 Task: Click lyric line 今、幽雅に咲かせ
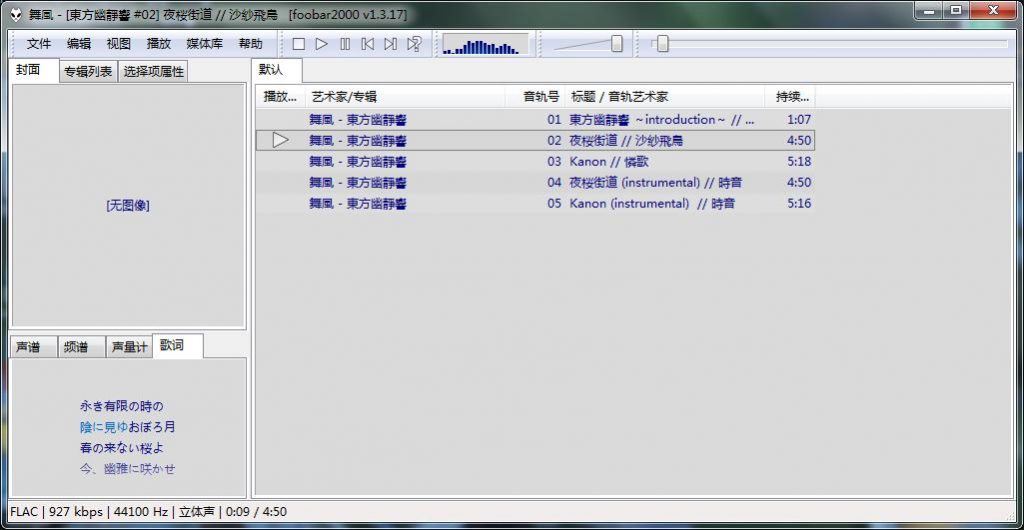tap(128, 469)
